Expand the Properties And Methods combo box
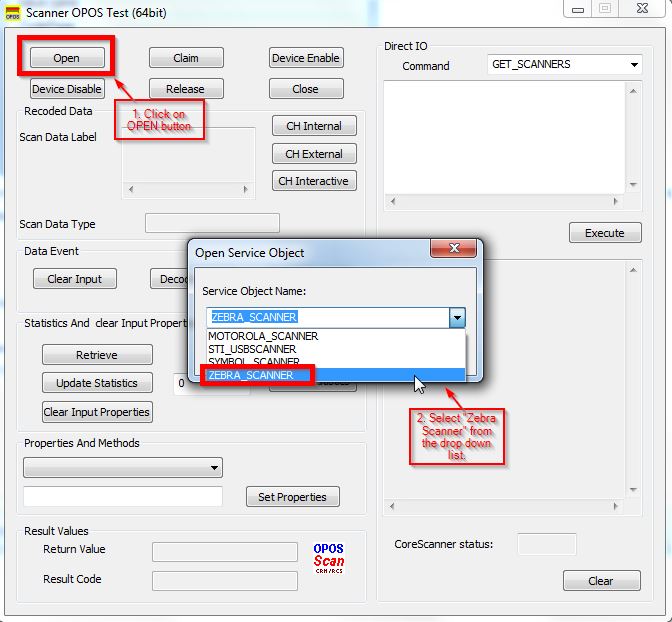The height and width of the screenshot is (622, 672). pyautogui.click(x=214, y=468)
